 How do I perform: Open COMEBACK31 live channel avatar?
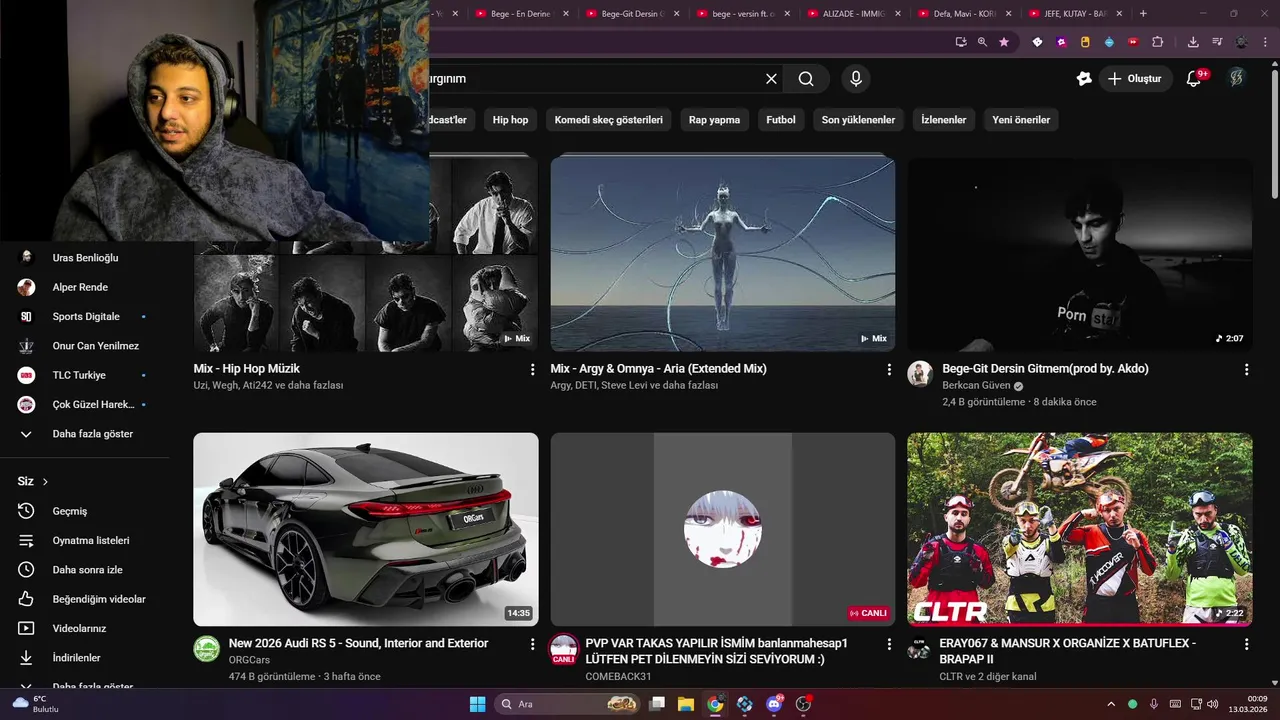pos(564,649)
